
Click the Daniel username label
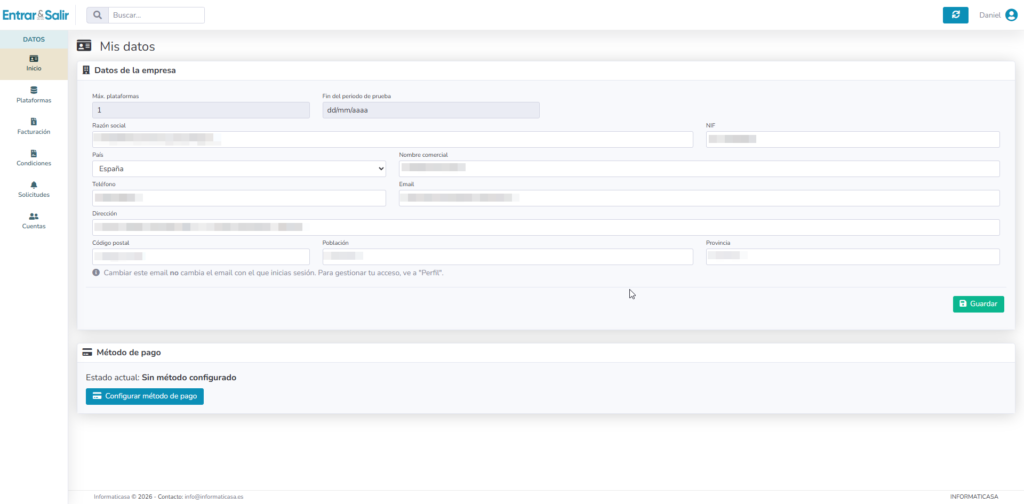click(990, 16)
